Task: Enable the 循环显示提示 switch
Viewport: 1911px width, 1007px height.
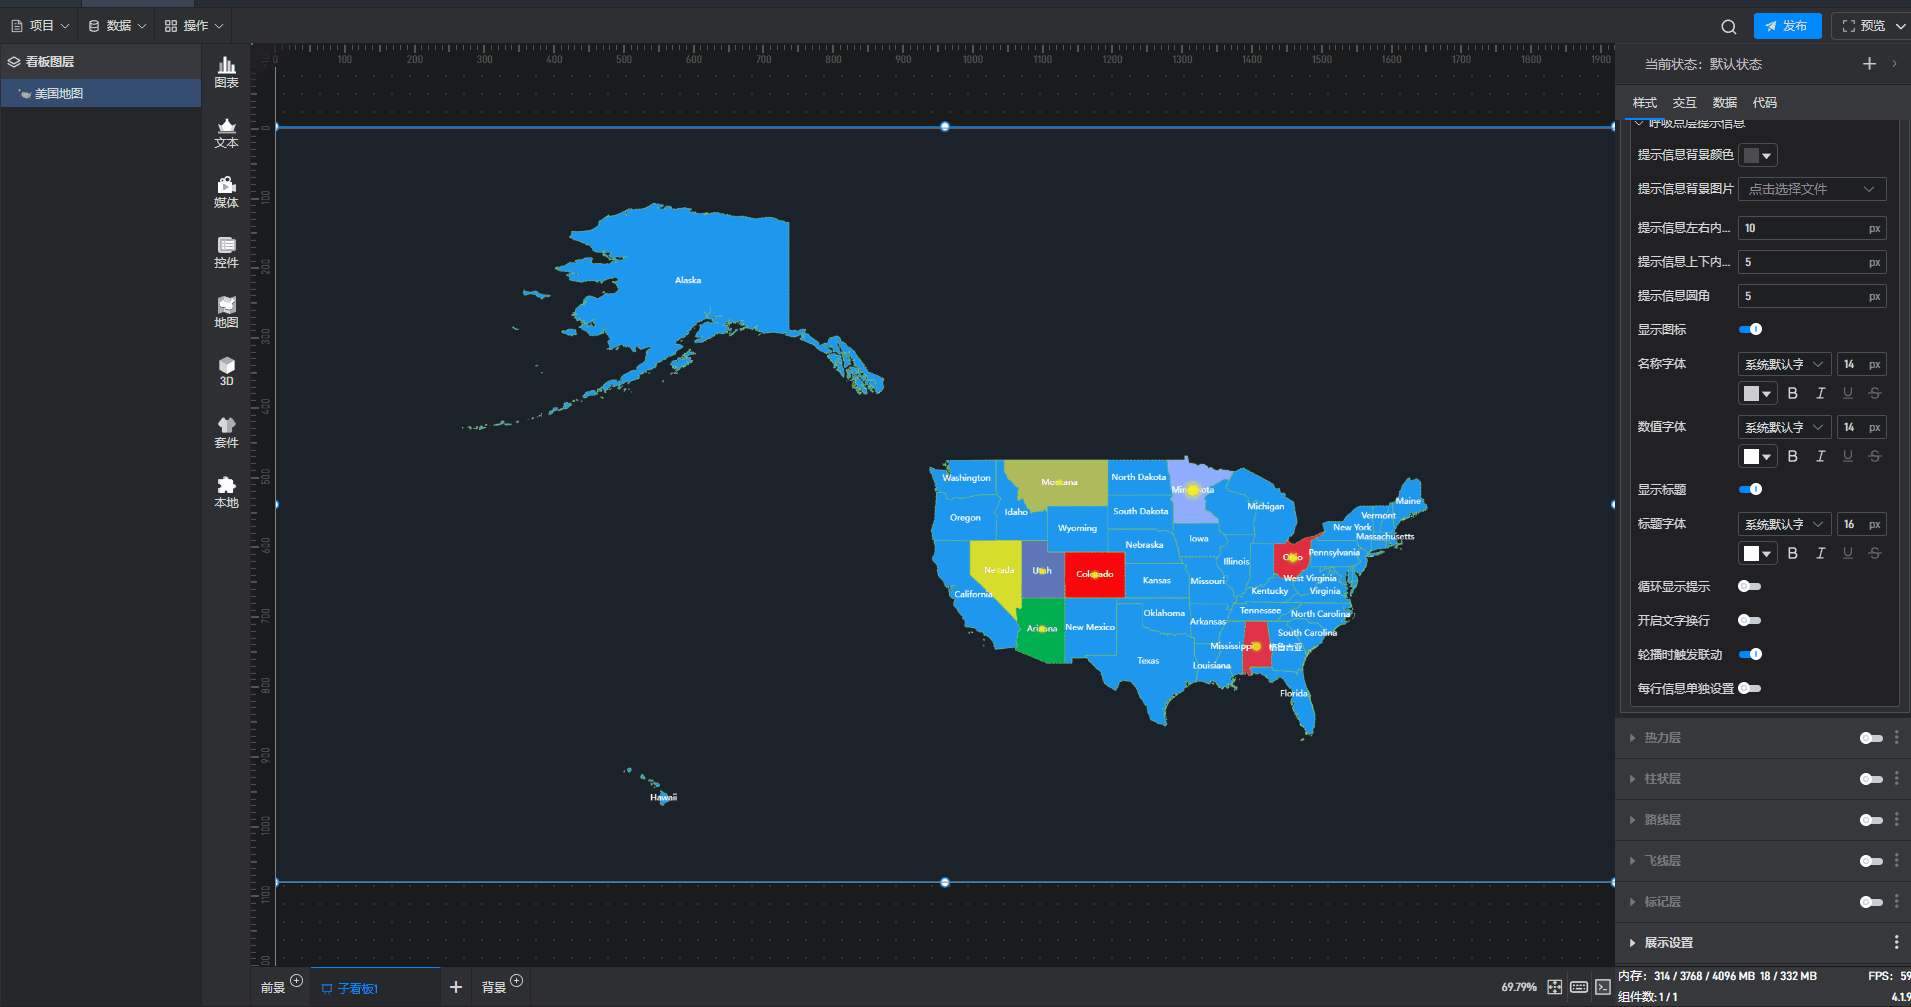Action: [x=1749, y=586]
